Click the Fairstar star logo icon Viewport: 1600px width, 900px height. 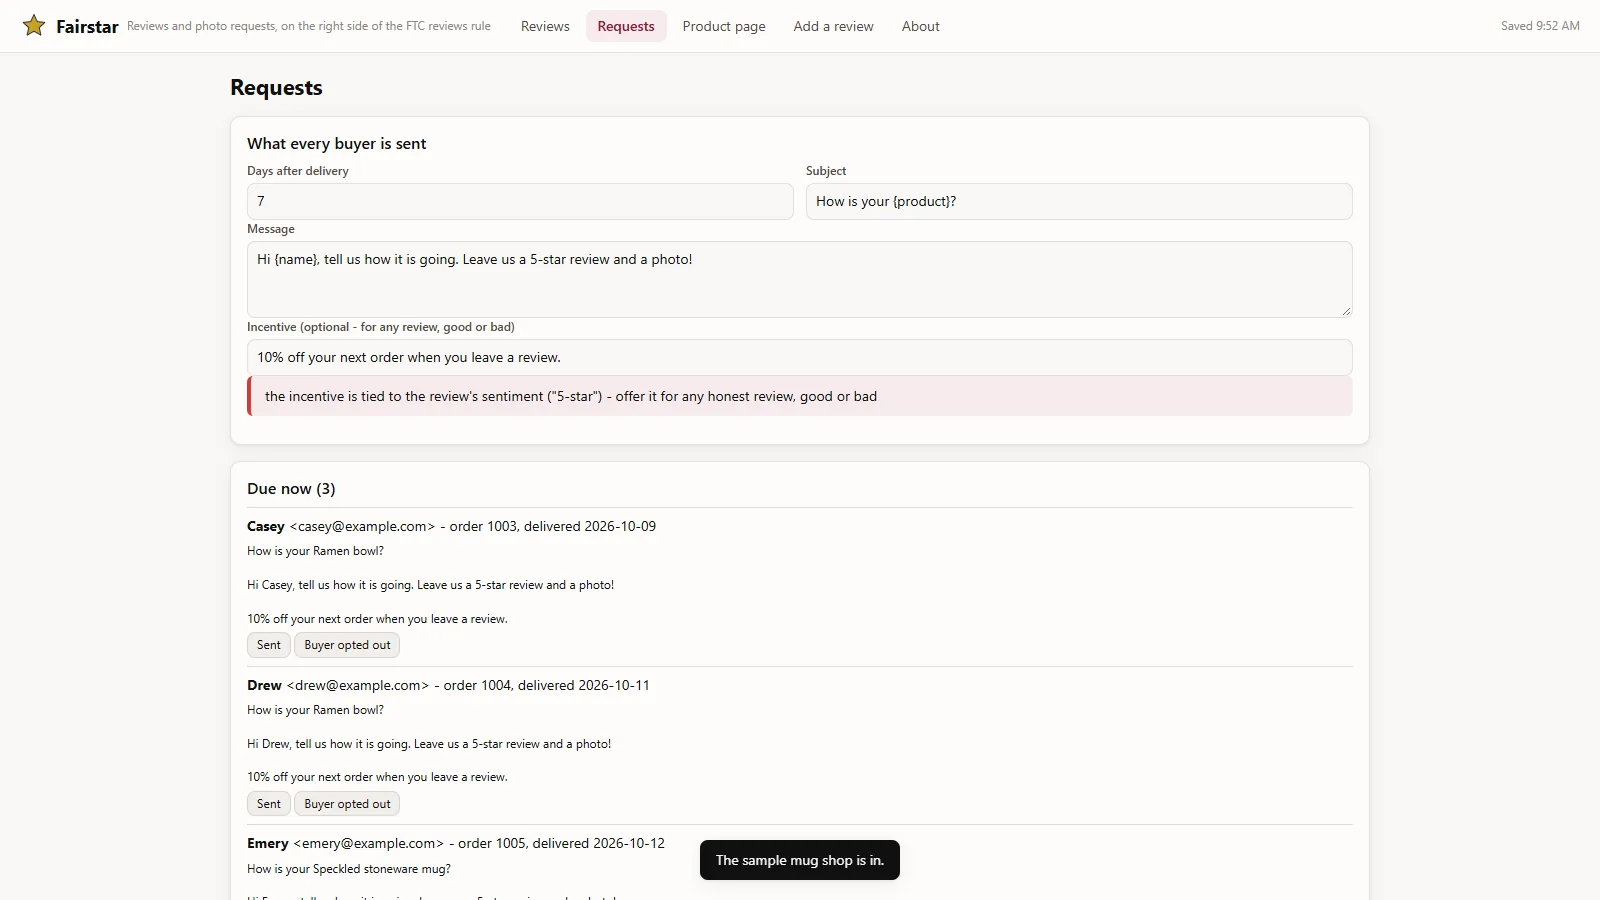pos(34,25)
